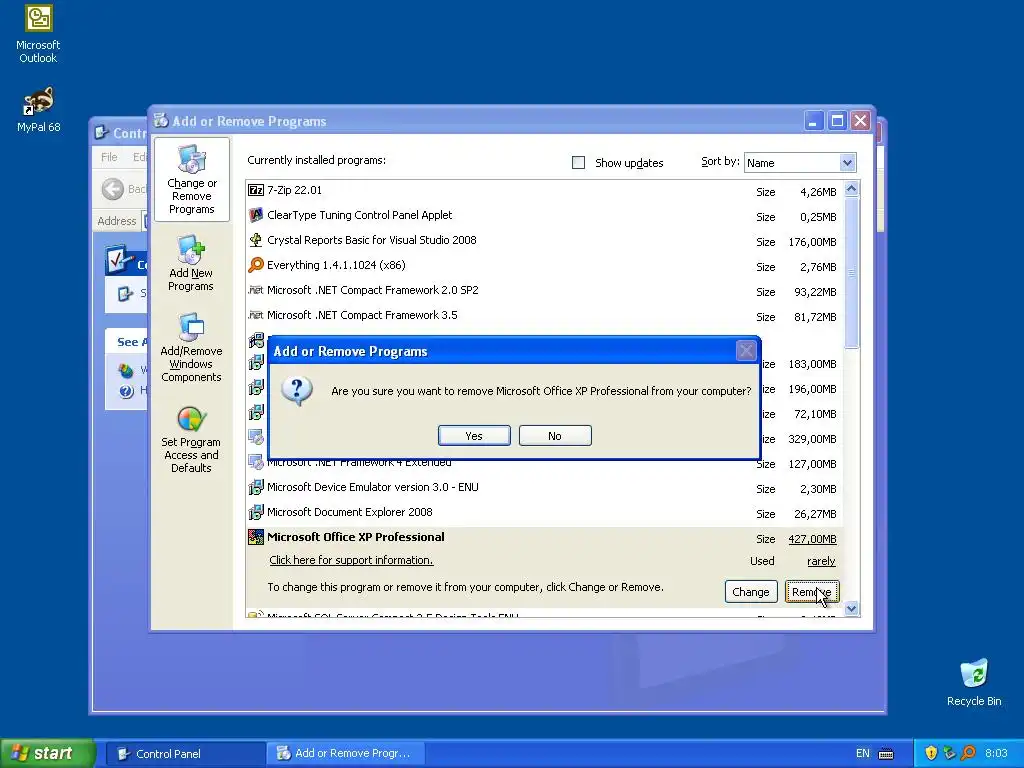Click the 176,00MB size value
This screenshot has height=768, width=1024.
click(812, 242)
